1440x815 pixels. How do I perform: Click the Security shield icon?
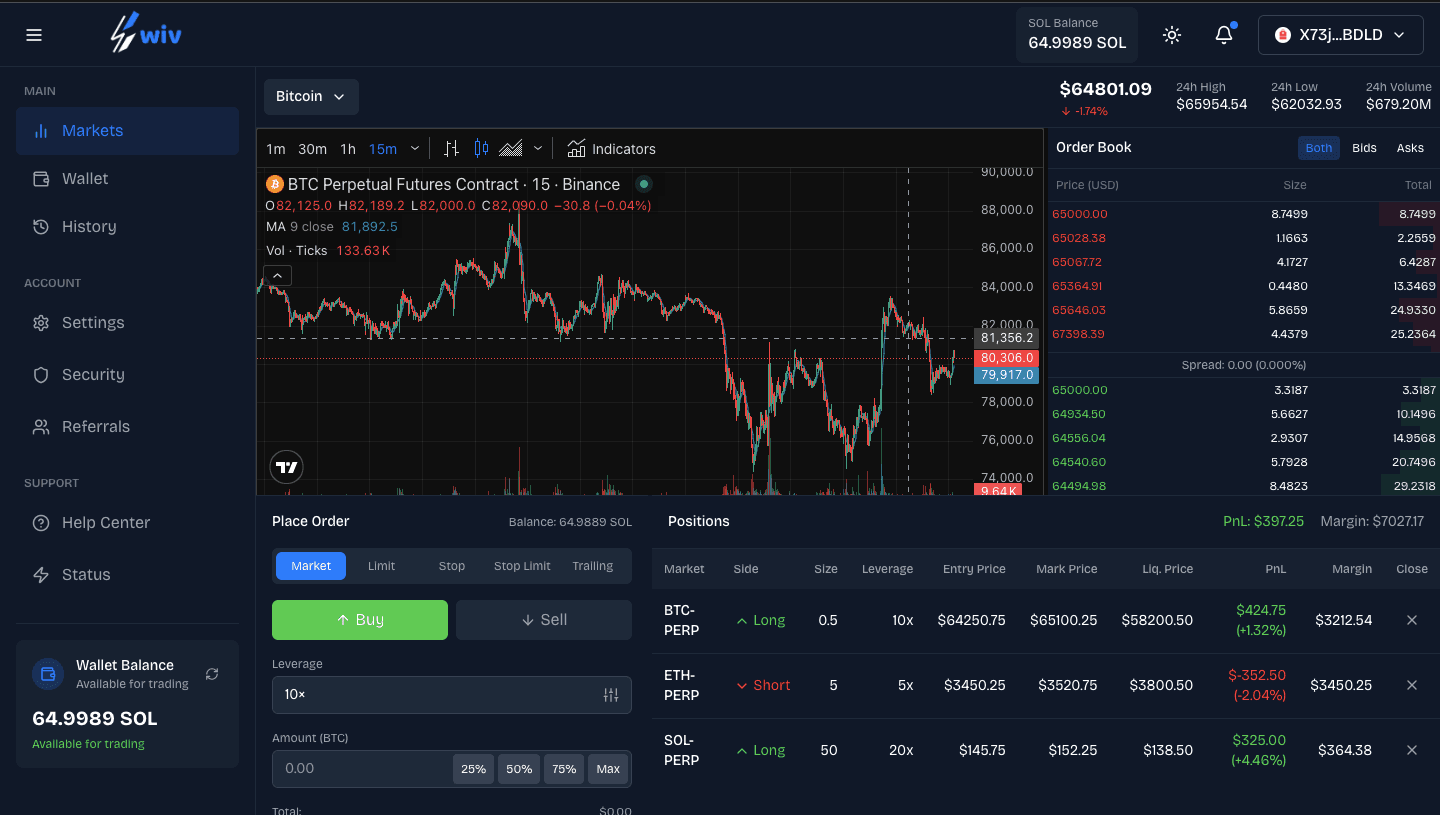[41, 375]
